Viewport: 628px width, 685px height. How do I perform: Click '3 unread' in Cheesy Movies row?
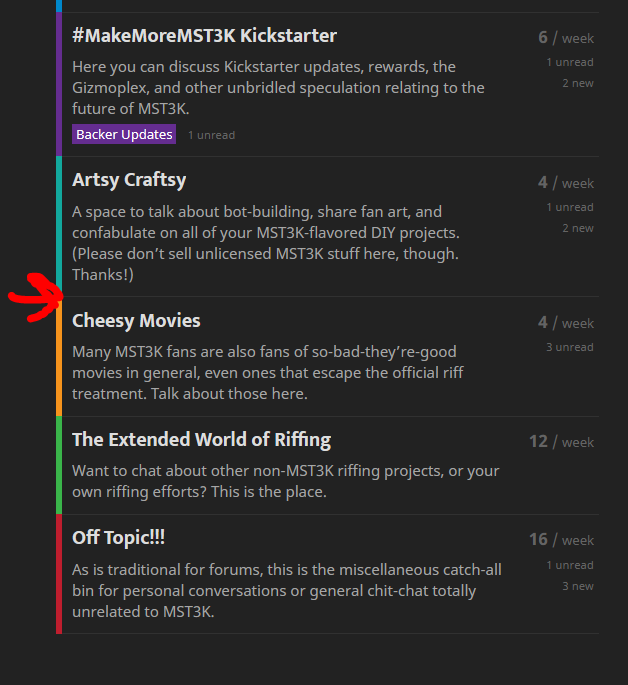click(x=570, y=347)
